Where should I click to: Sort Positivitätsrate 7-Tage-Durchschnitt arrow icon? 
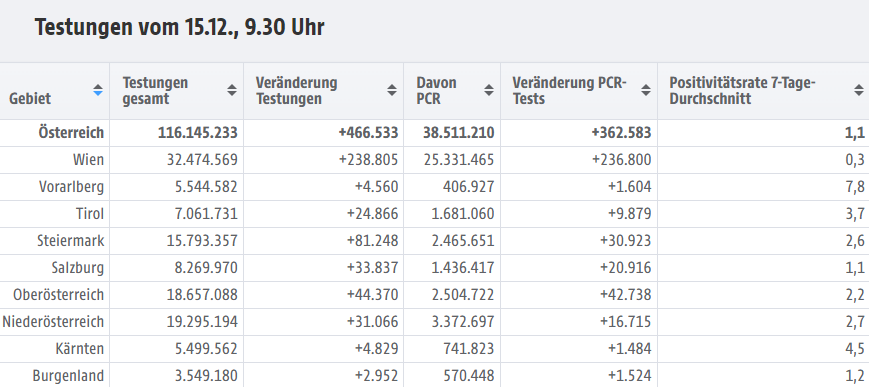click(858, 90)
